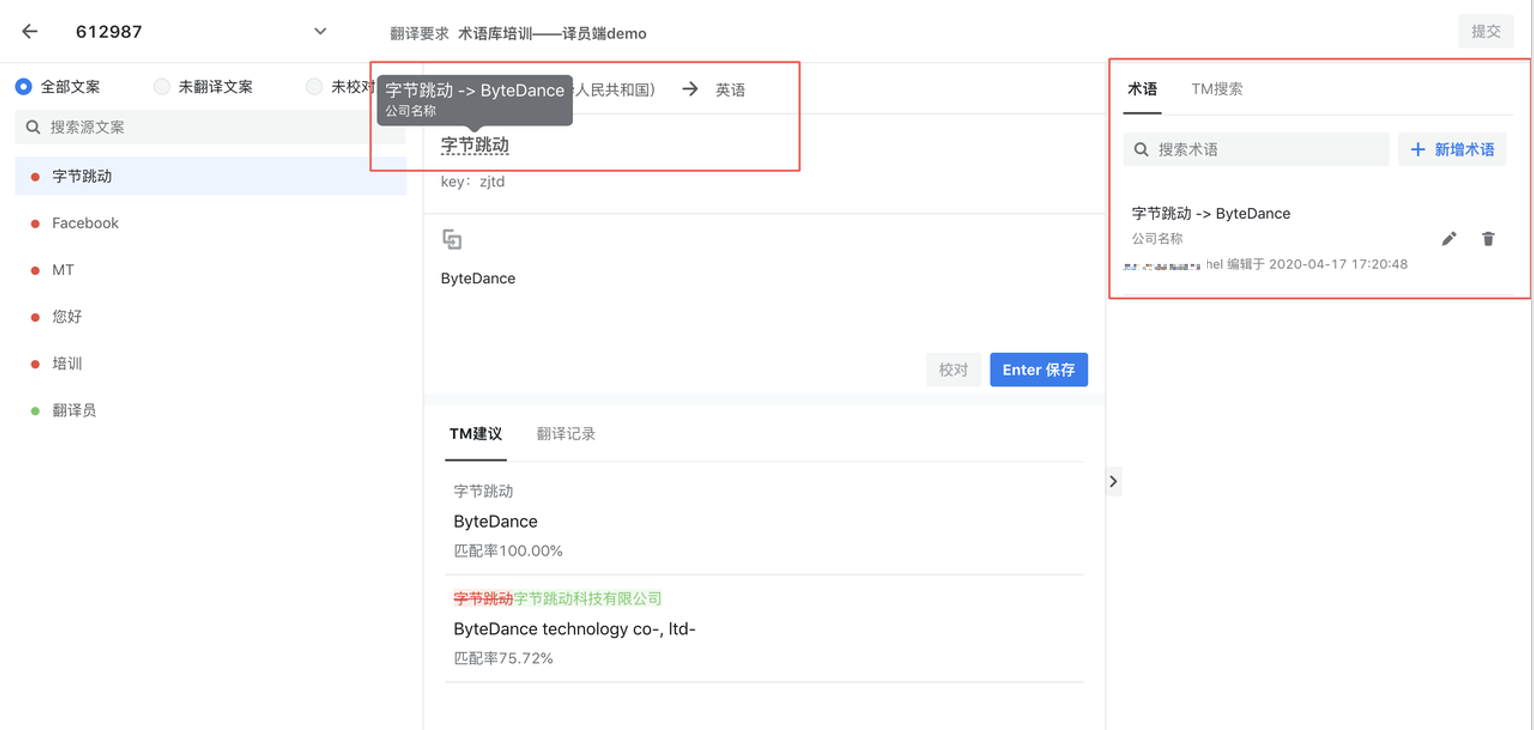Collapse the right terminology panel
Viewport: 1534px width, 730px height.
1113,482
